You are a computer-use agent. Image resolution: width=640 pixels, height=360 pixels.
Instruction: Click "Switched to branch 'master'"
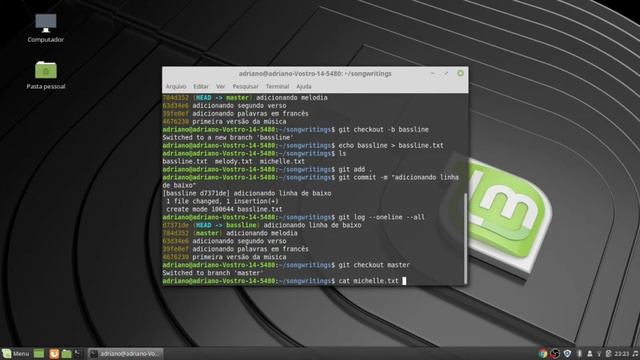[x=213, y=273]
